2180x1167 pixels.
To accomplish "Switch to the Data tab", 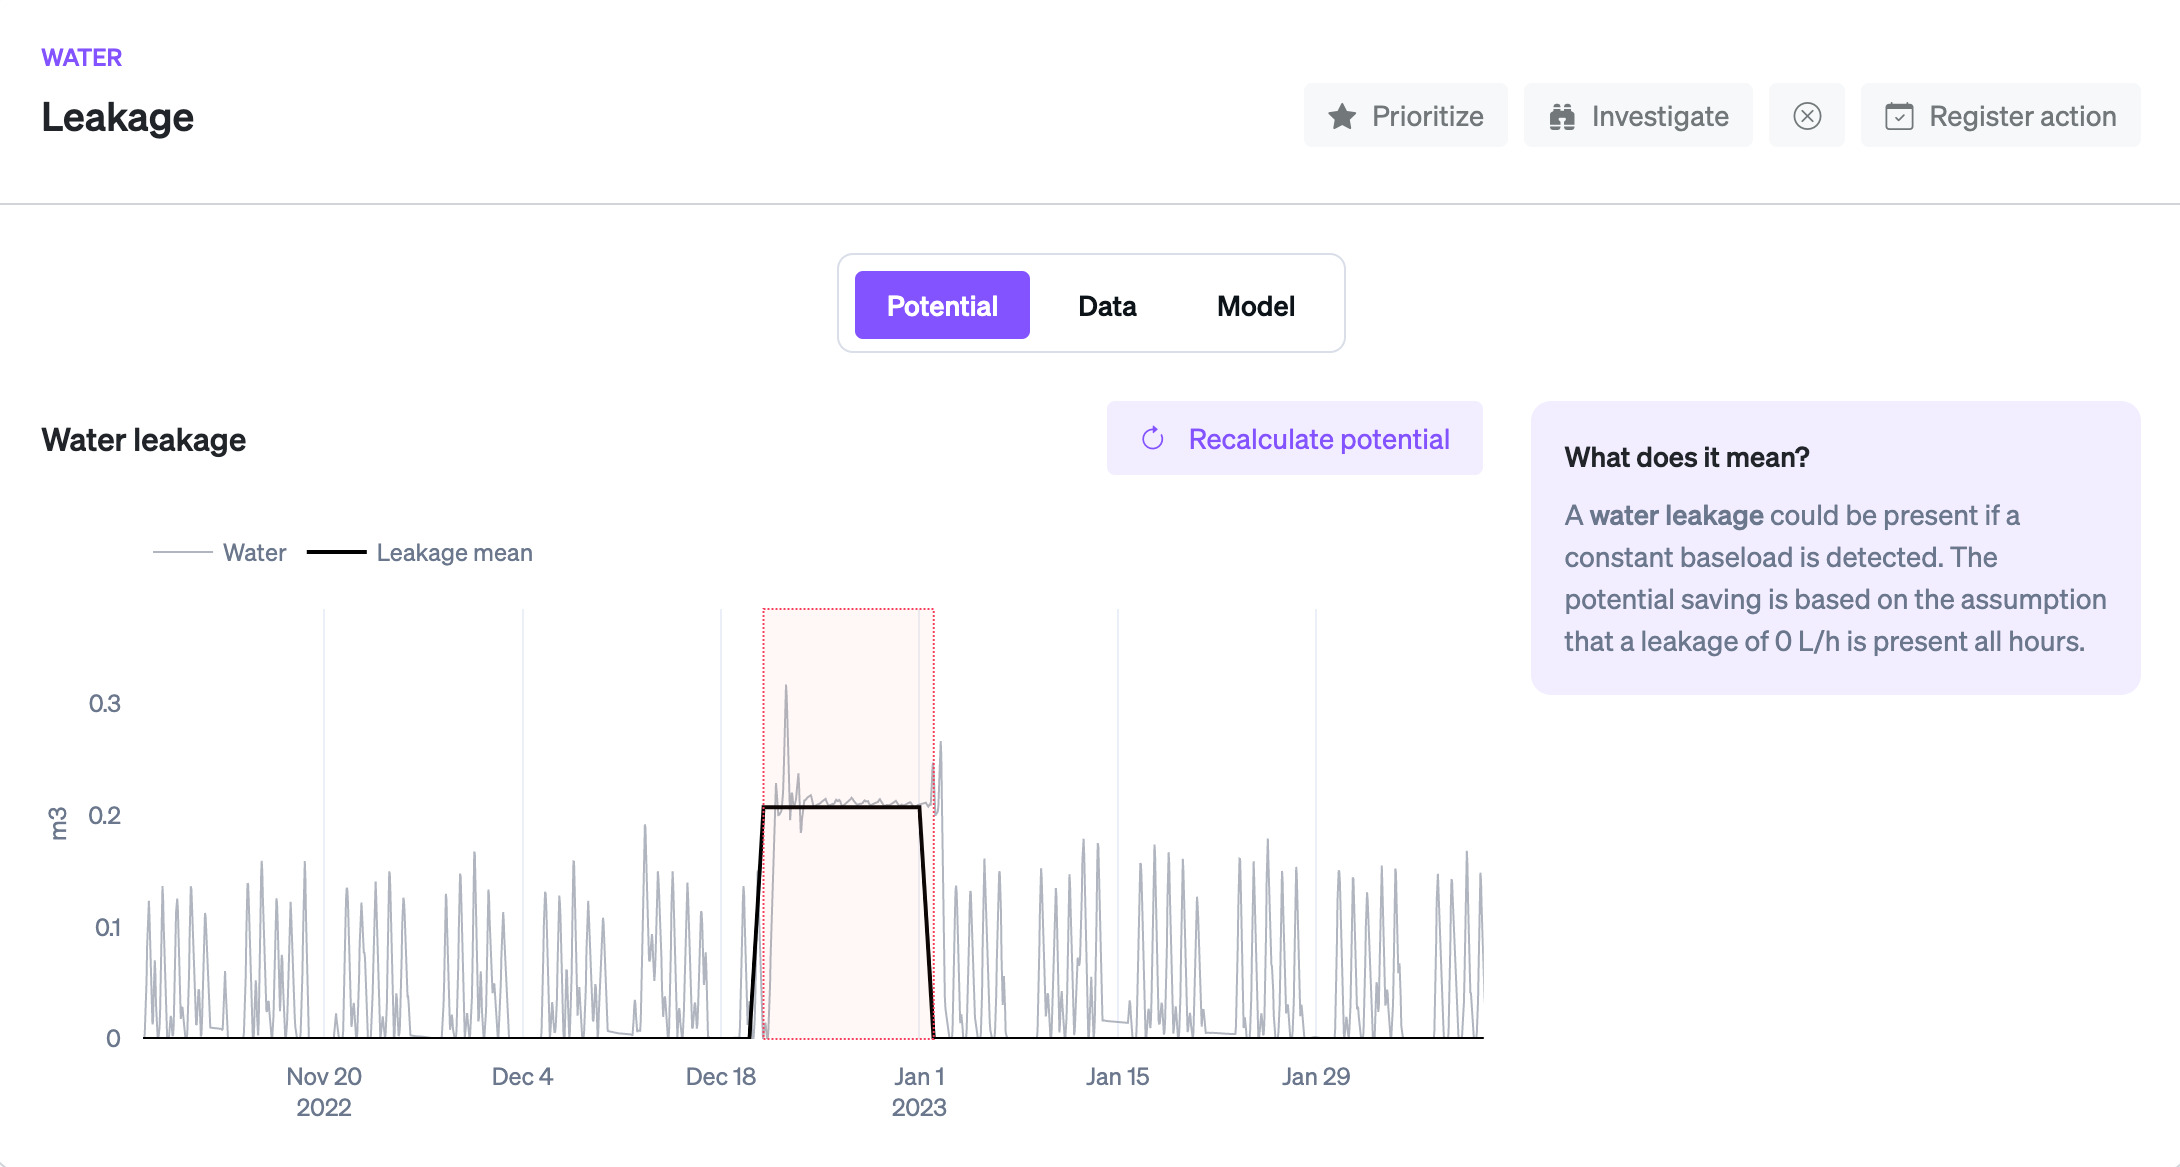I will coord(1106,306).
